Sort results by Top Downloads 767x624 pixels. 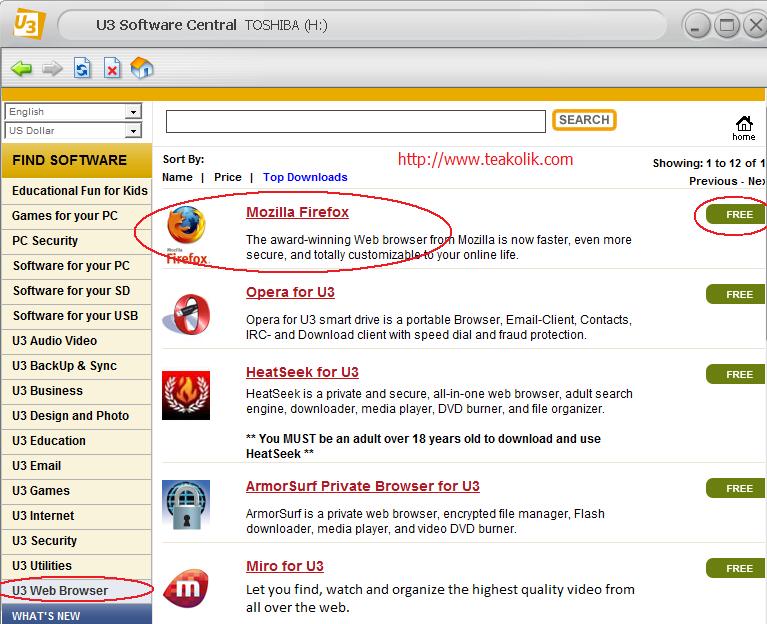(x=305, y=177)
